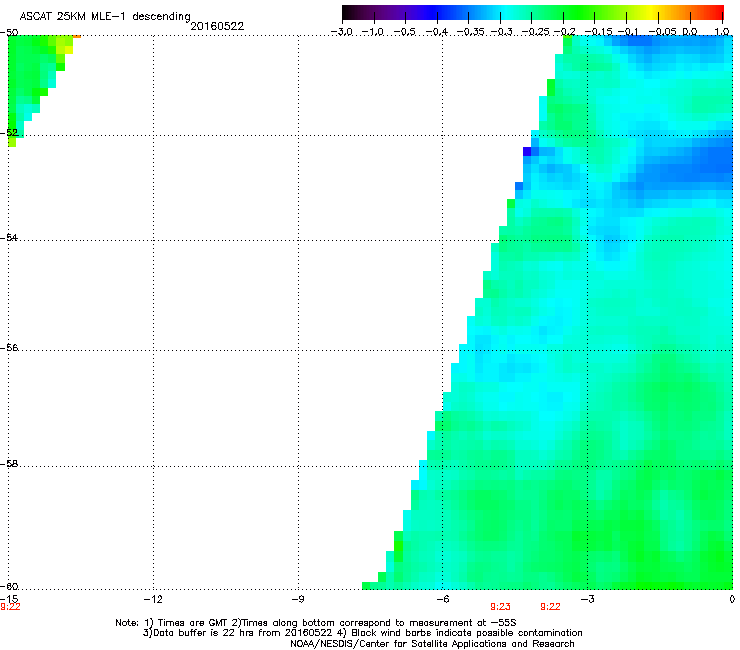Click the "-0.1" color scale label

(628, 32)
